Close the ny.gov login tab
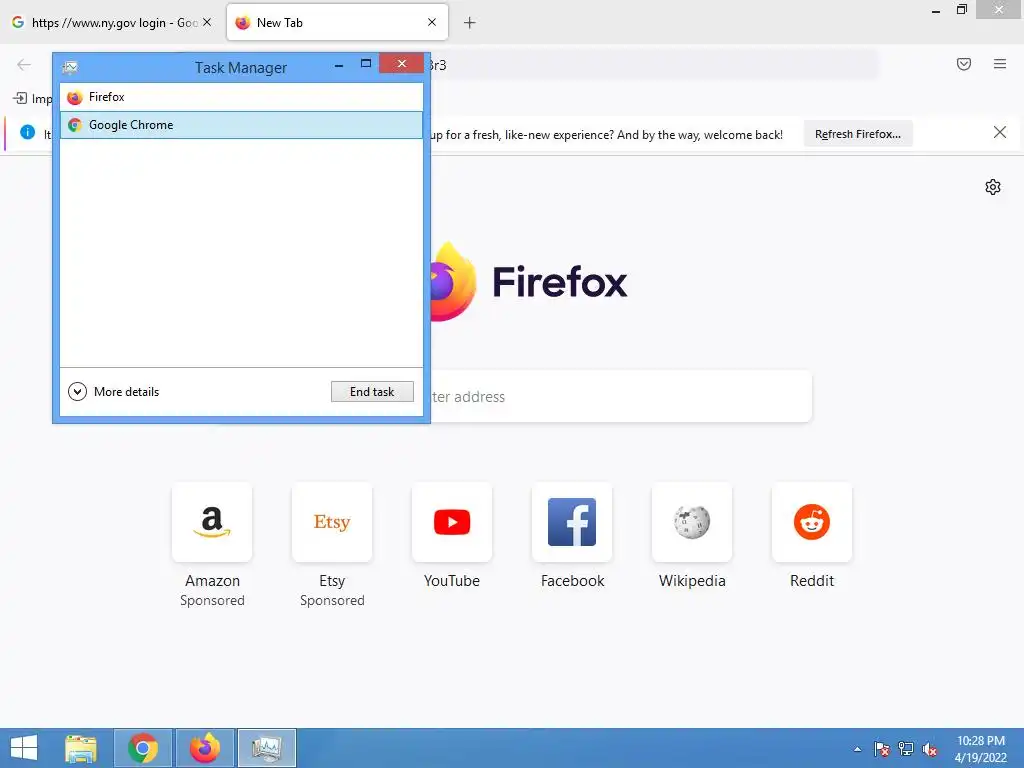 click(x=207, y=22)
